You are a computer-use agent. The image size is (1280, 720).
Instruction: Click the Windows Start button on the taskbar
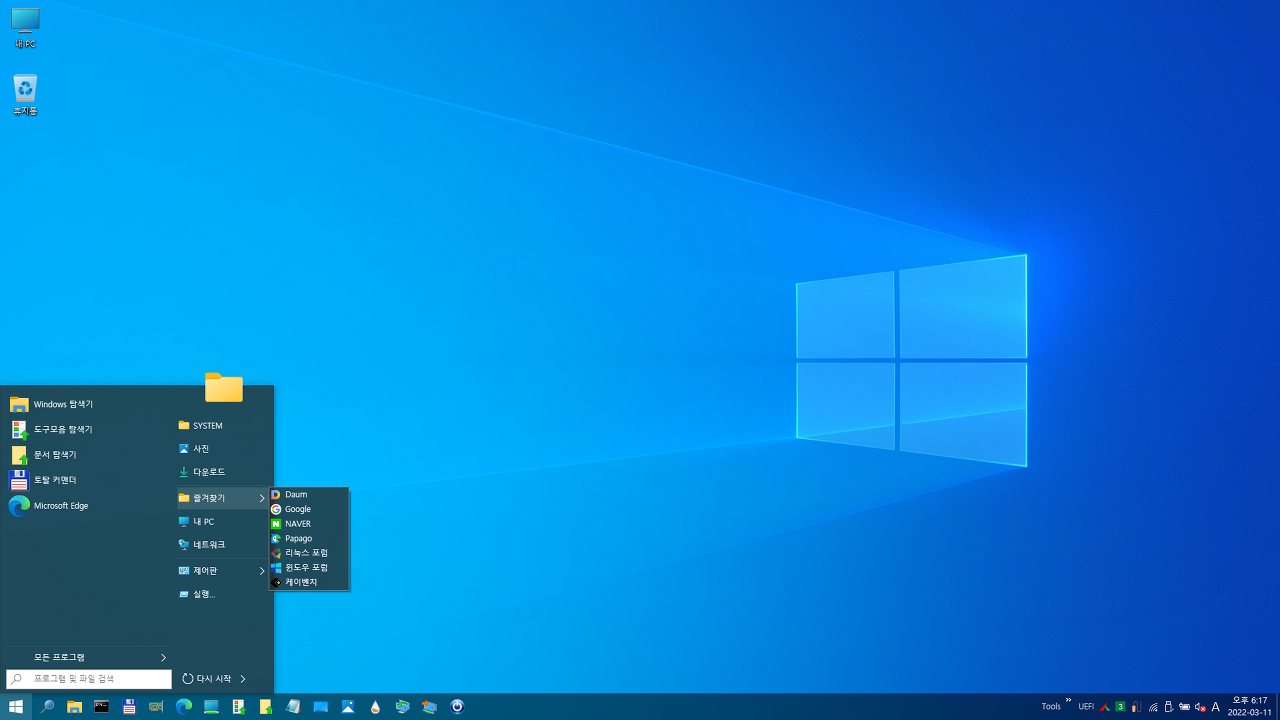[x=16, y=707]
